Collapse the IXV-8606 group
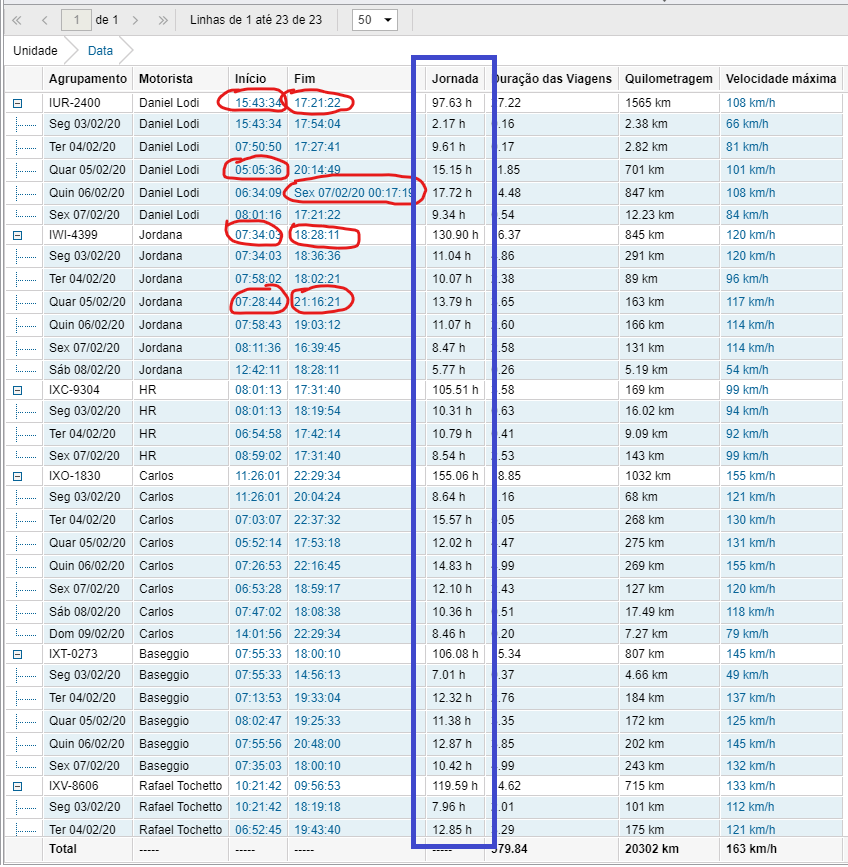The width and height of the screenshot is (848, 867). pos(17,787)
